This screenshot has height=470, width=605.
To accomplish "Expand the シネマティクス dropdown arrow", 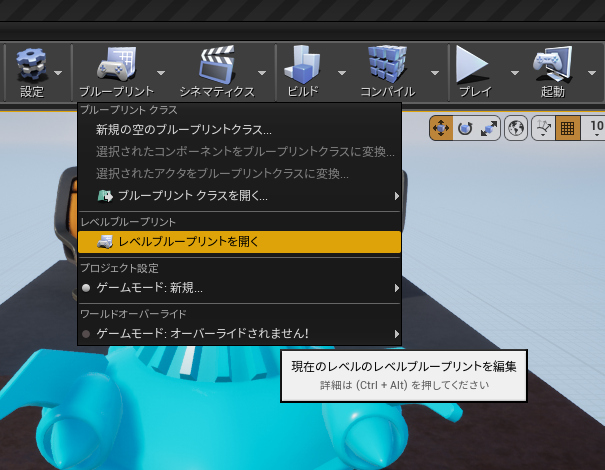I will (x=262, y=73).
